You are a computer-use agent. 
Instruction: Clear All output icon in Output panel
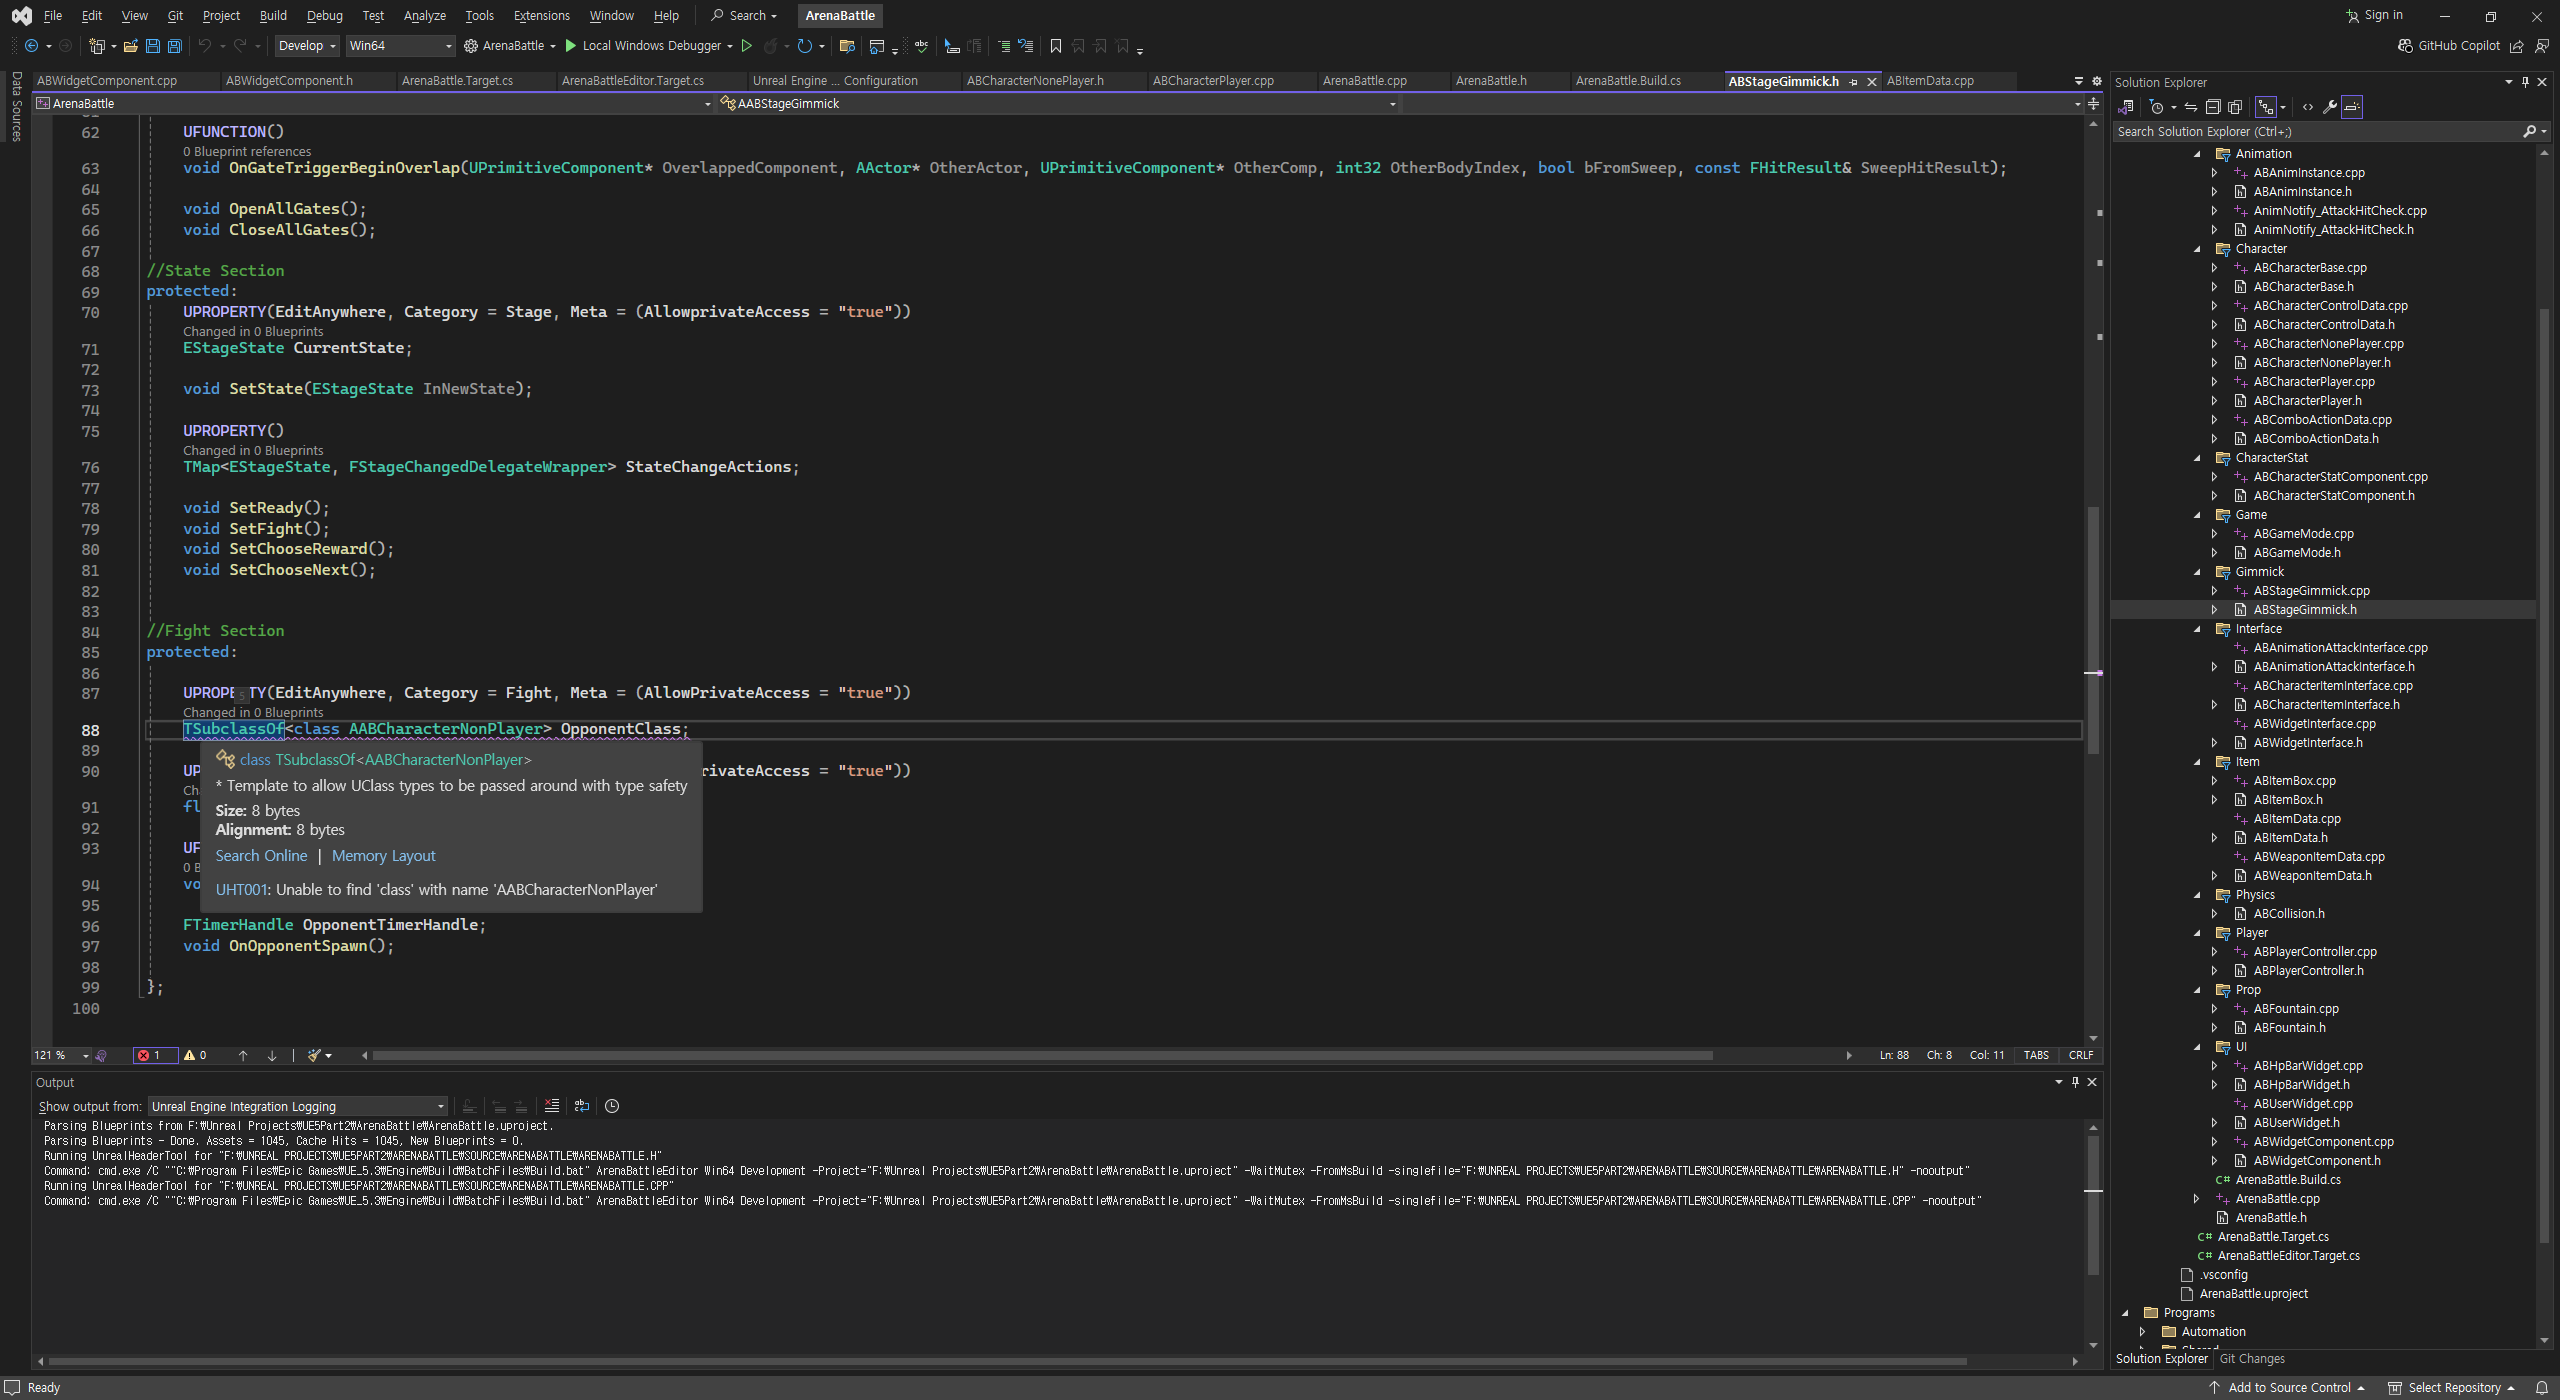[x=552, y=1106]
